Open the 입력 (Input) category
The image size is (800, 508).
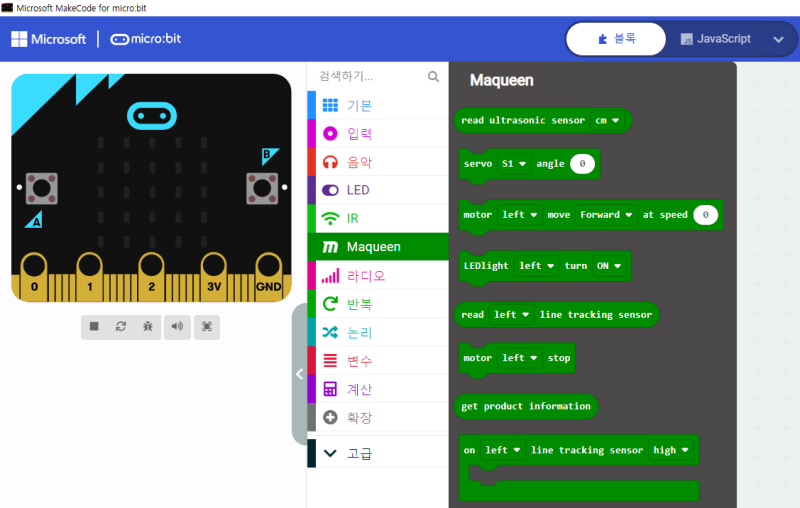[378, 134]
